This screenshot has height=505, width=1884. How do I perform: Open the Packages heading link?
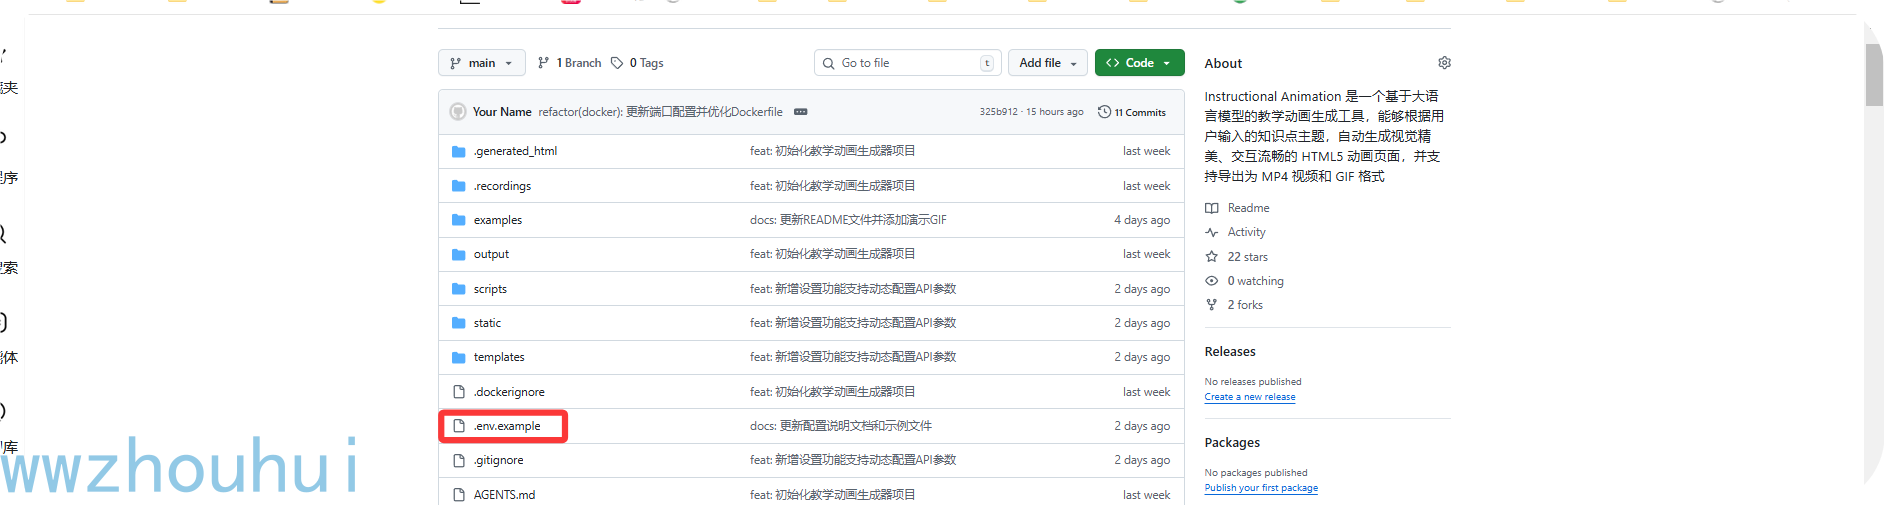click(1232, 443)
